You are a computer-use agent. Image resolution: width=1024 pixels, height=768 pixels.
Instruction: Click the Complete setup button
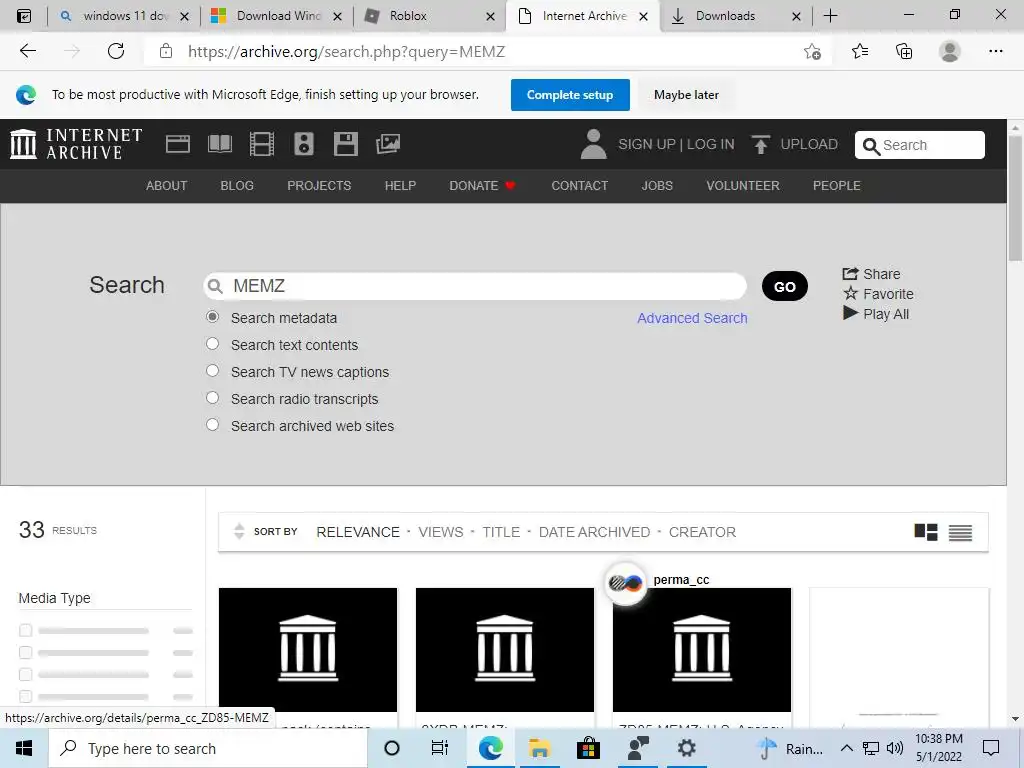[570, 95]
